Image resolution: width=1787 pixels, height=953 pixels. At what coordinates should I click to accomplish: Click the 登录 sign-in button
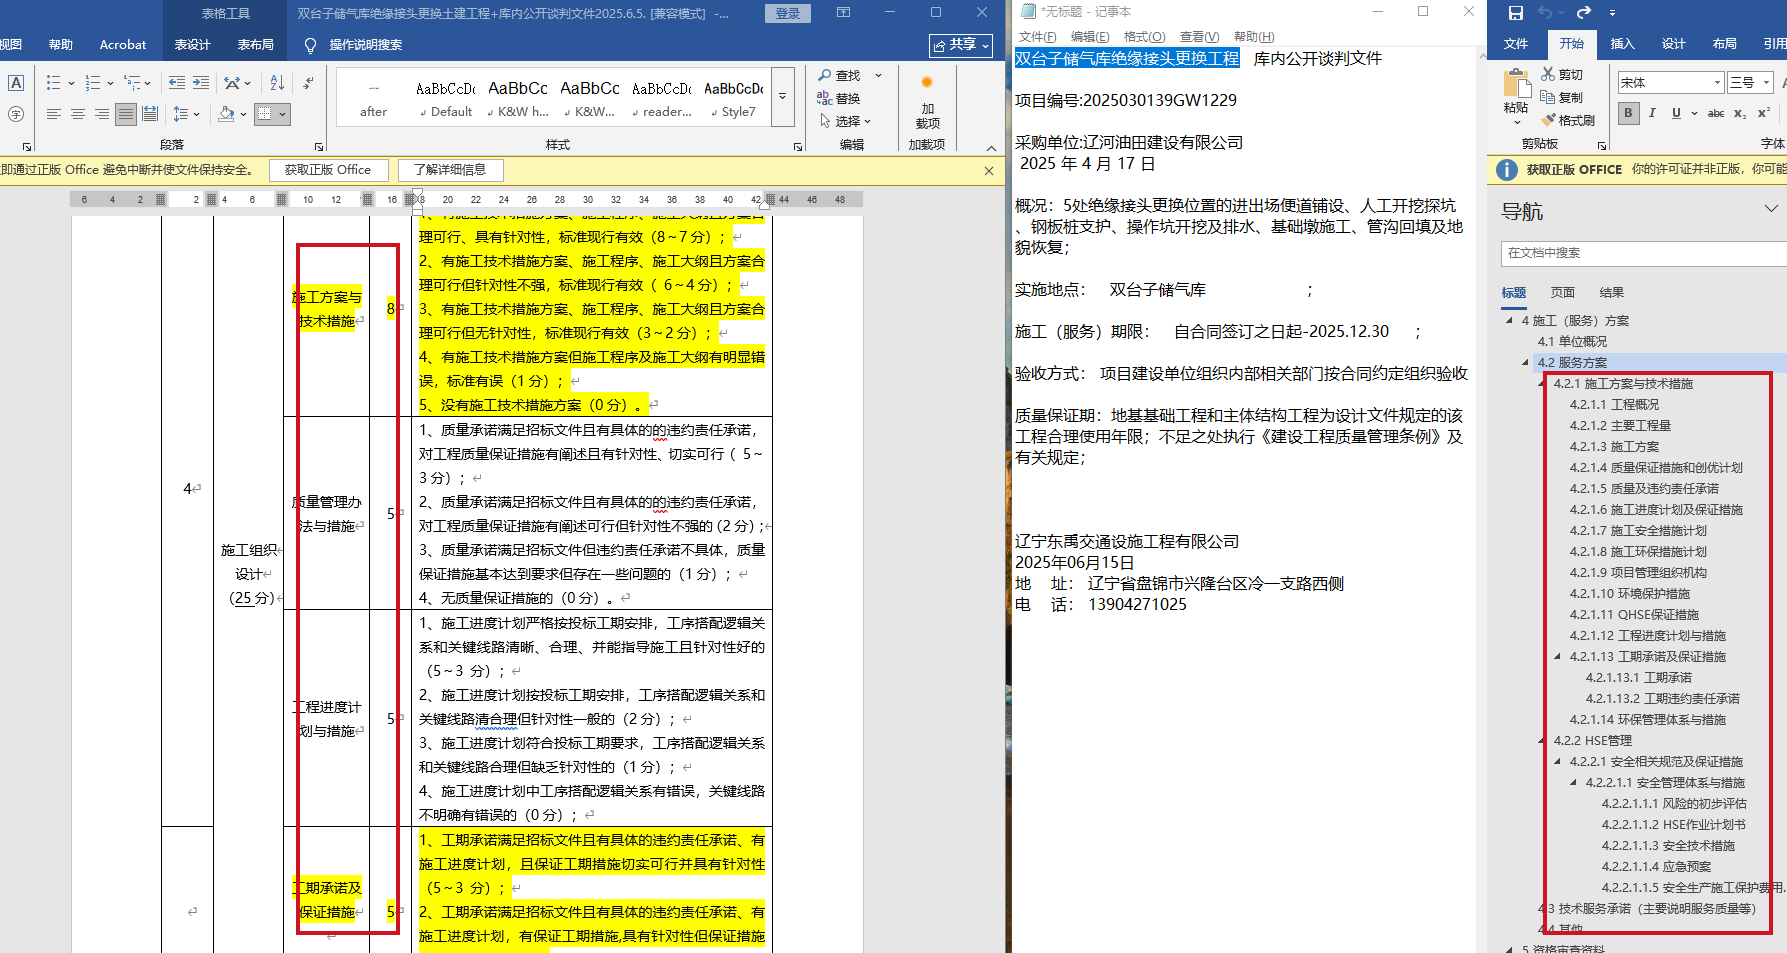click(788, 13)
